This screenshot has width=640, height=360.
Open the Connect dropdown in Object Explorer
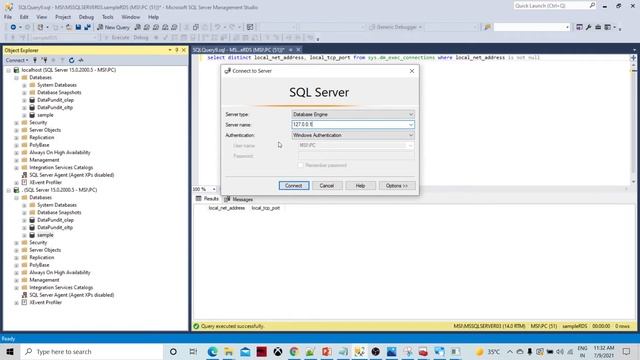pos(17,60)
